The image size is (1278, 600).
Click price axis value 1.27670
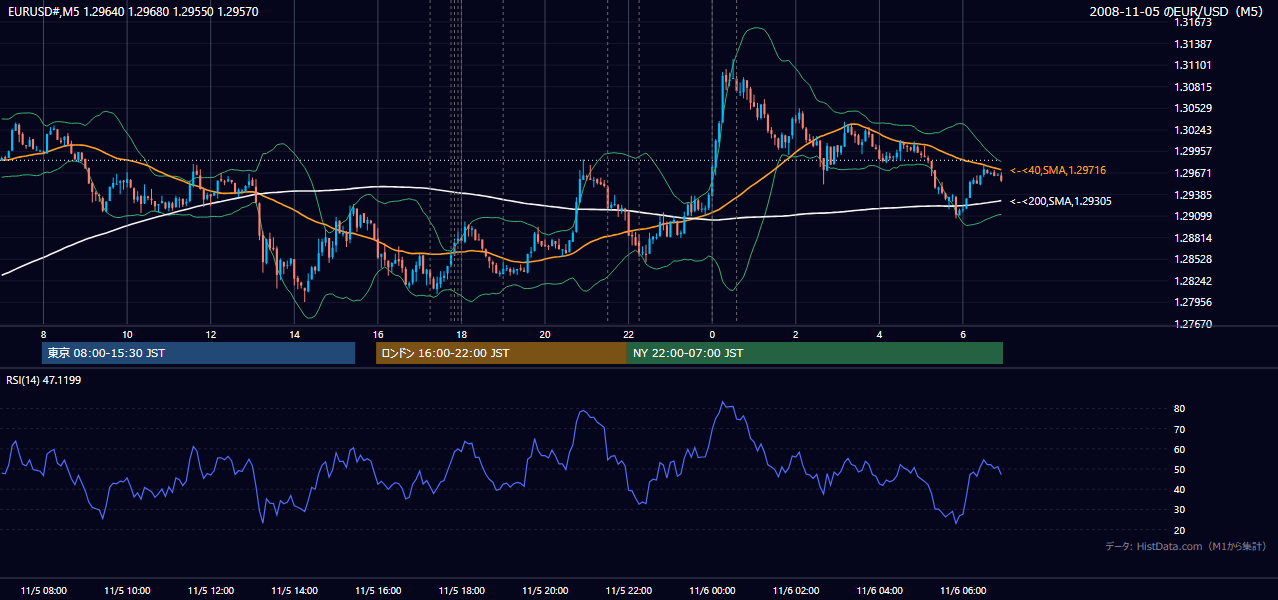point(1195,324)
